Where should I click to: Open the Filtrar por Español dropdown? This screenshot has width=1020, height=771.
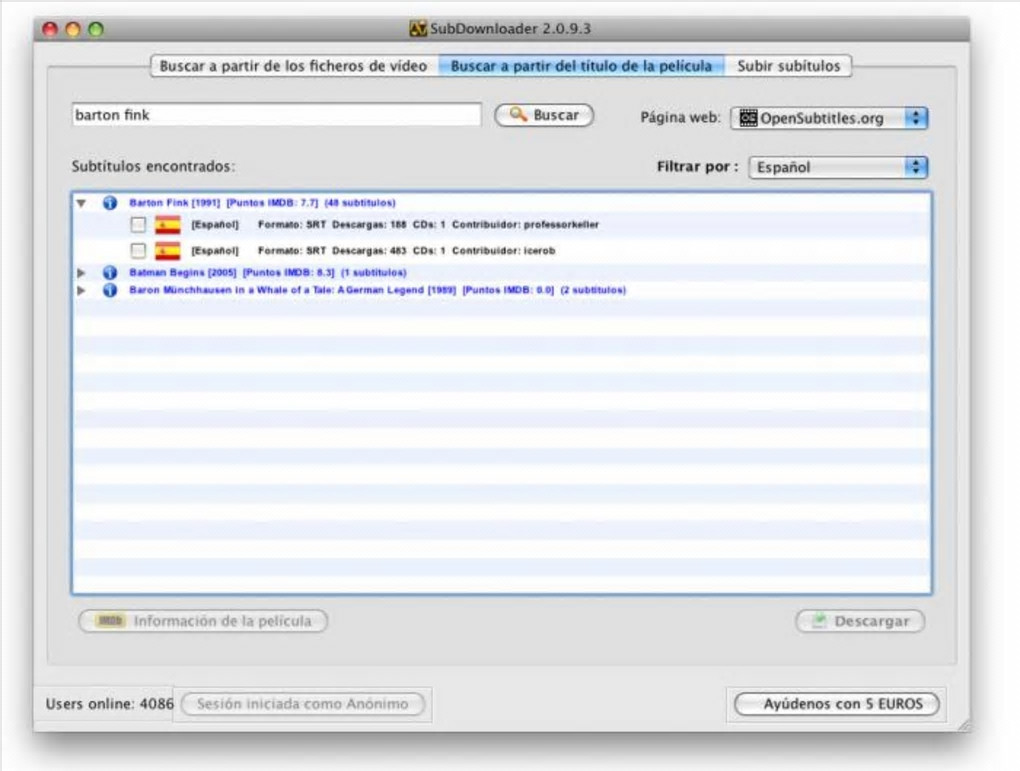839,167
